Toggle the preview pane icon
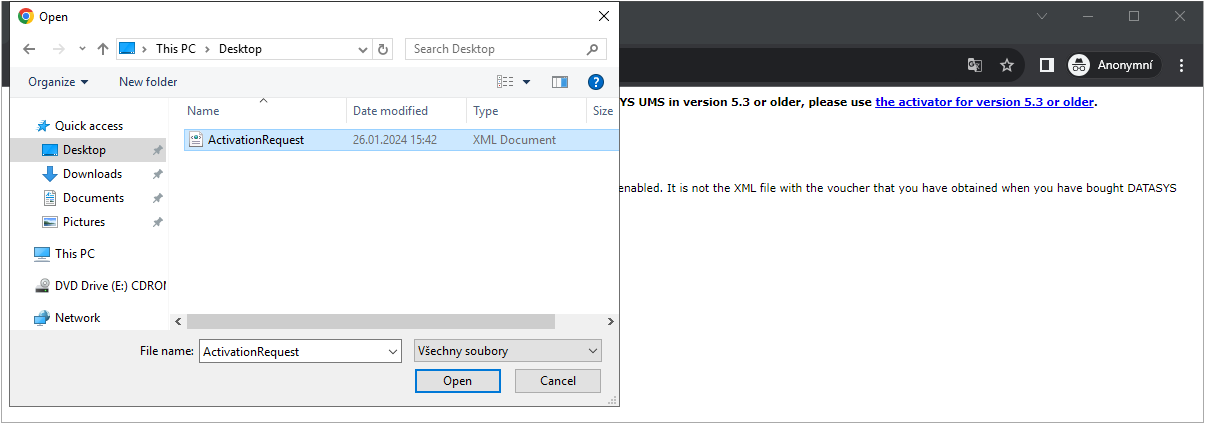The height and width of the screenshot is (424, 1205). [559, 82]
